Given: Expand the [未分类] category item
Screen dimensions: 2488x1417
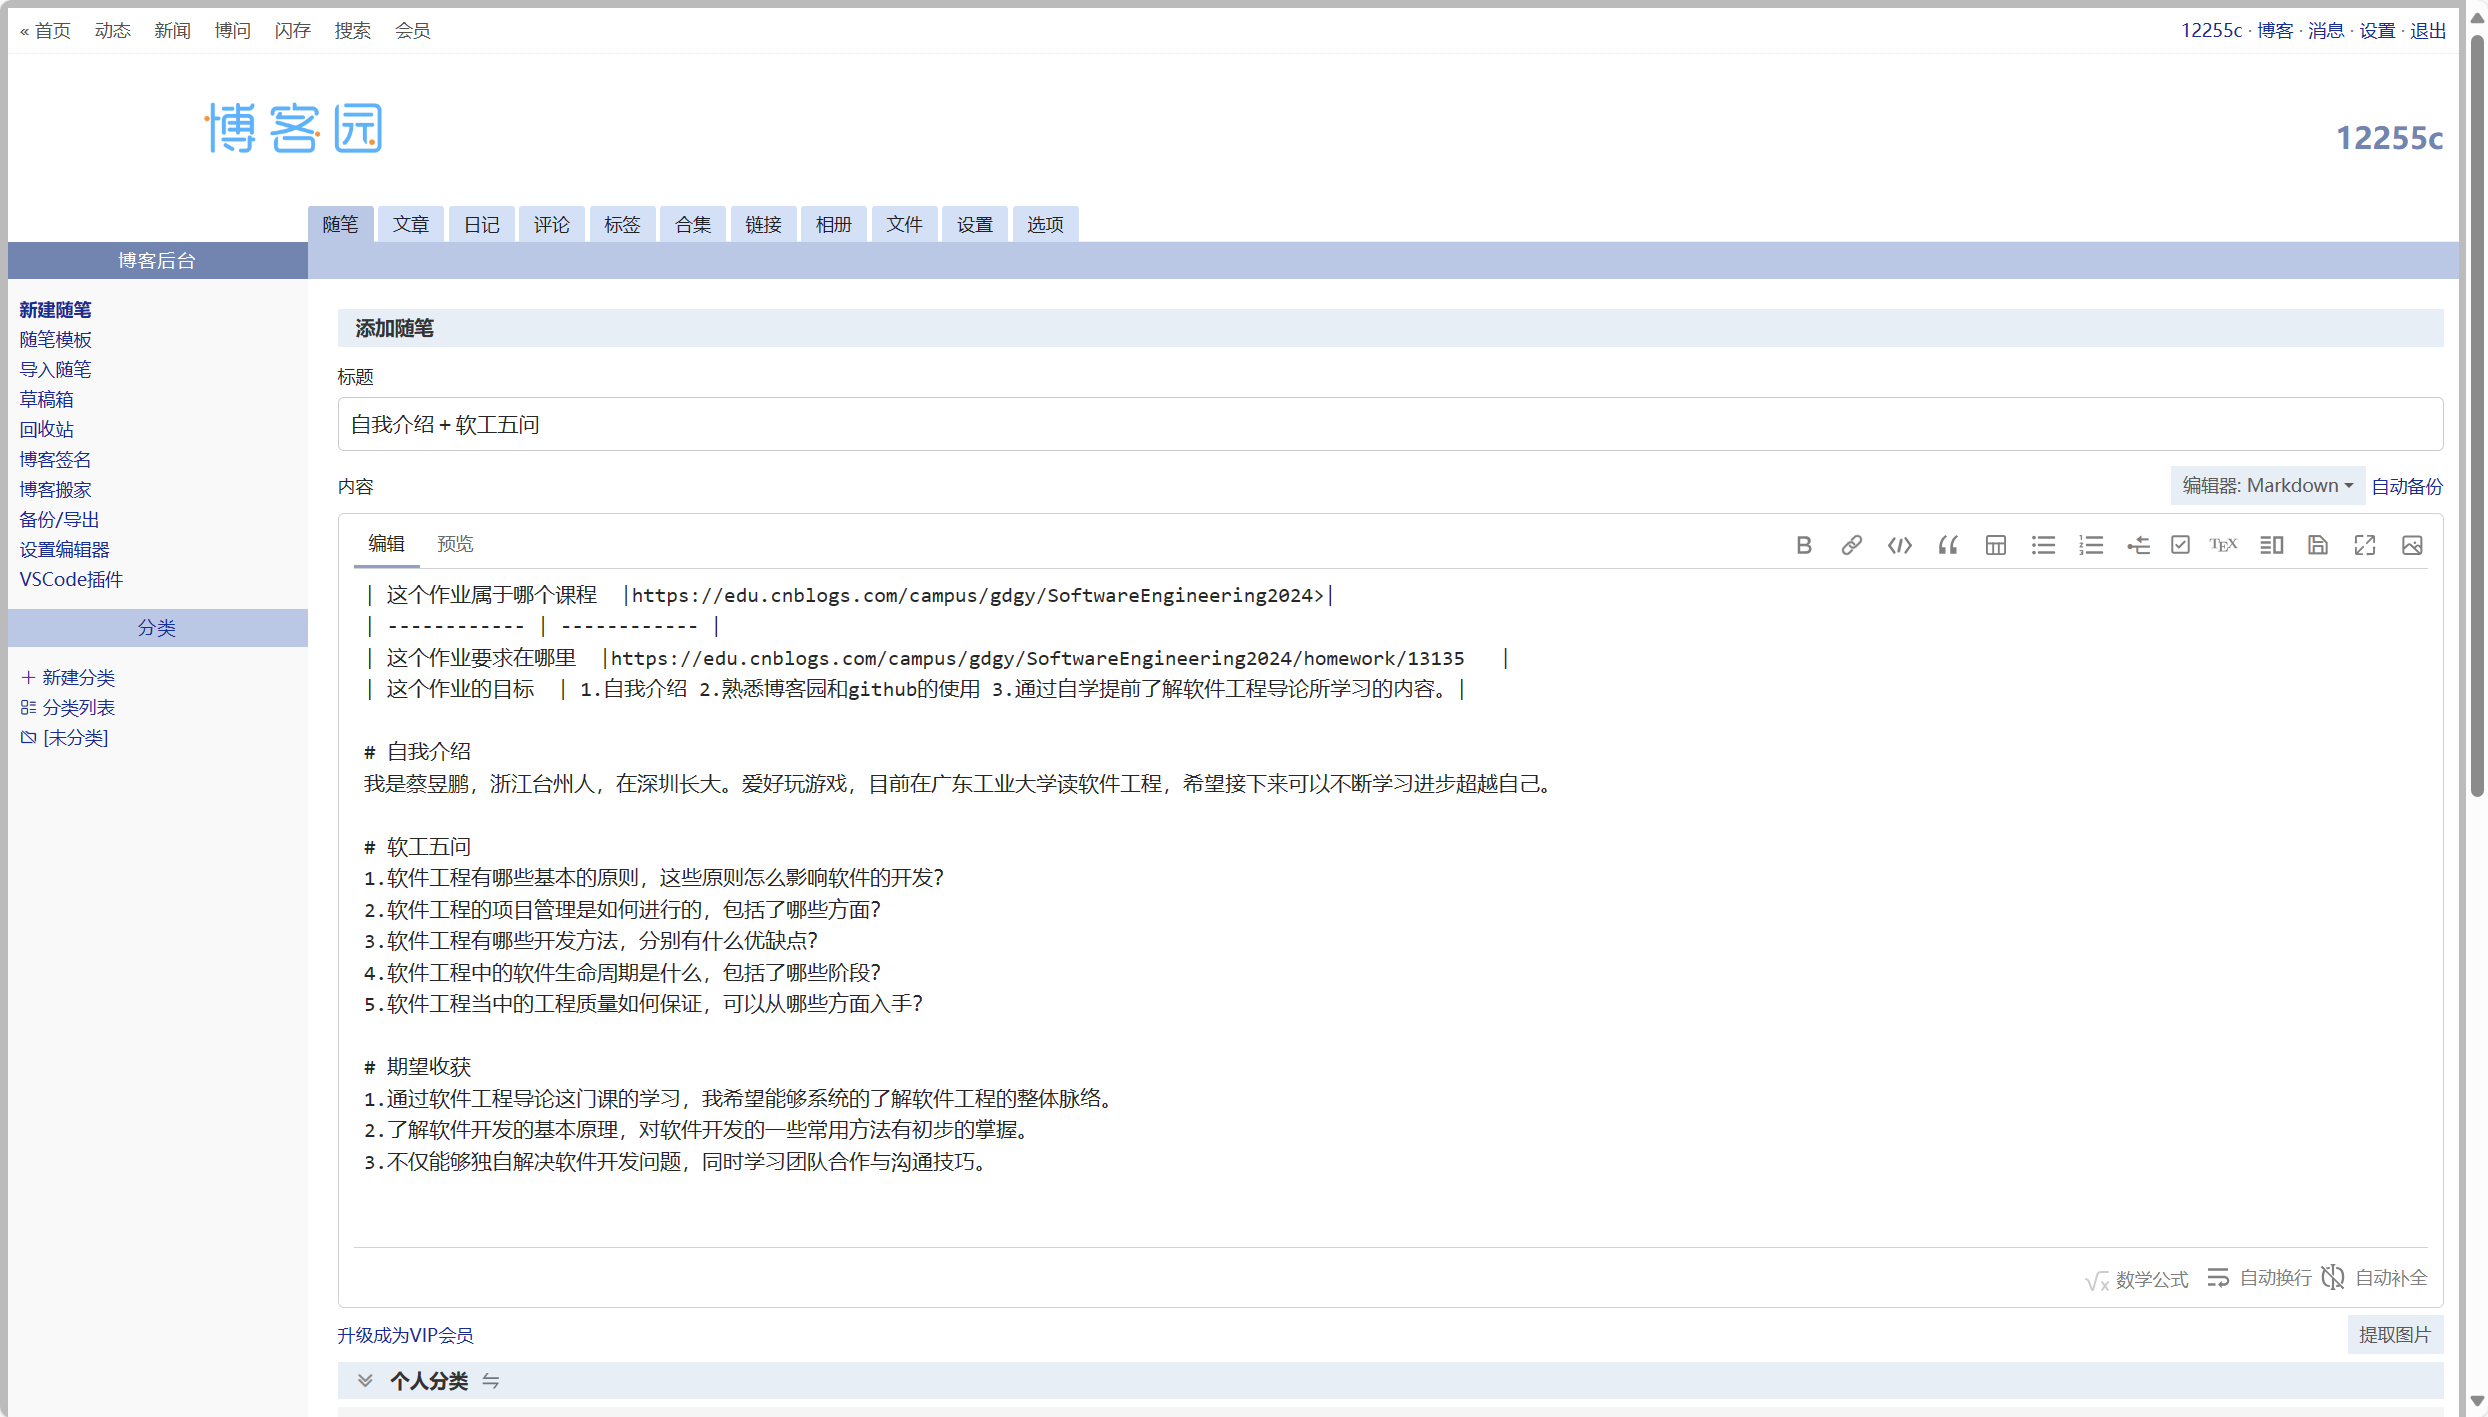Looking at the screenshot, I should (x=75, y=738).
